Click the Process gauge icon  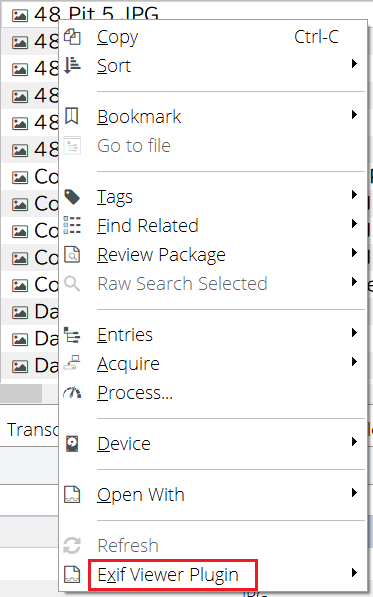tap(72, 393)
